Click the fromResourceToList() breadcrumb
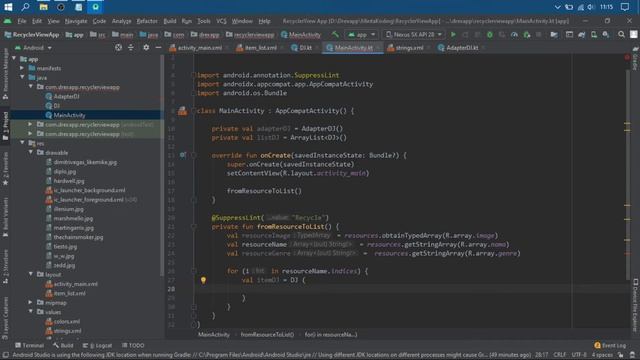The width and height of the screenshot is (640, 360). (267, 334)
